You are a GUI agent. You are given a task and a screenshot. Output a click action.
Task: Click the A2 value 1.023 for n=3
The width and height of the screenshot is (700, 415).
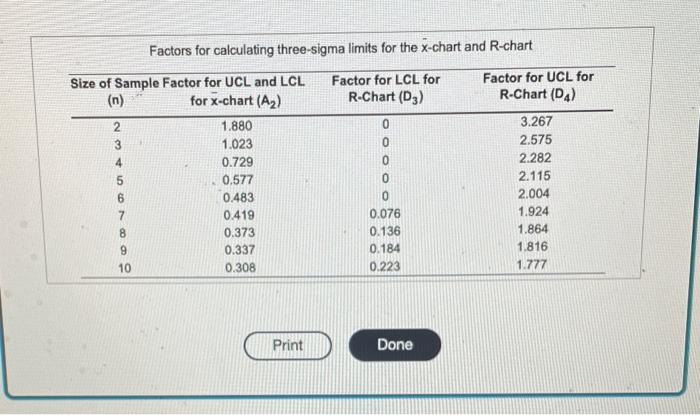237,144
